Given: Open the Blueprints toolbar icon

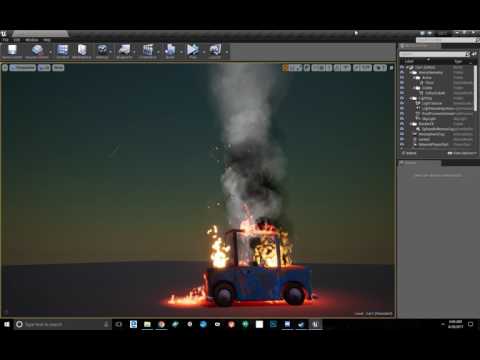Looking at the screenshot, I should 124,51.
